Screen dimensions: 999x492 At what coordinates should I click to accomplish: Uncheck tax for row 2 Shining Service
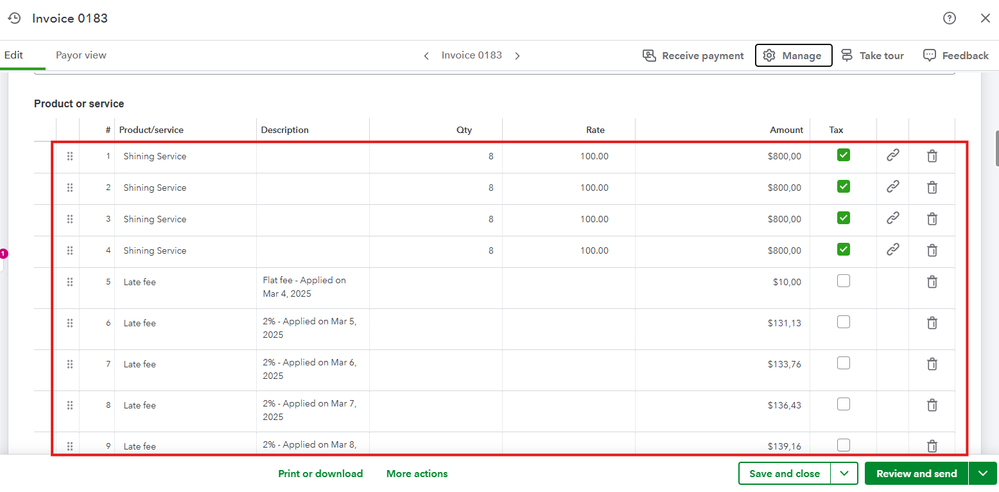pyautogui.click(x=844, y=186)
